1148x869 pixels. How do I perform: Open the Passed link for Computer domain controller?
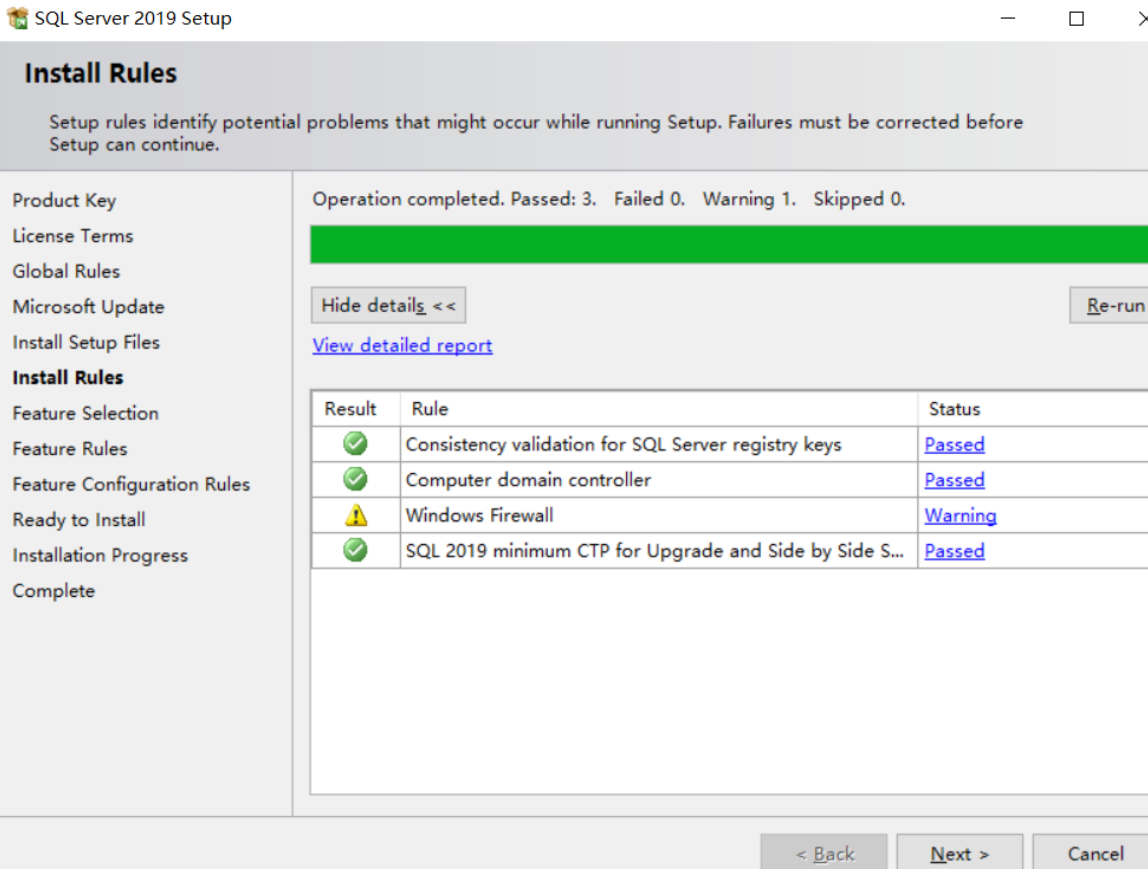tap(953, 480)
